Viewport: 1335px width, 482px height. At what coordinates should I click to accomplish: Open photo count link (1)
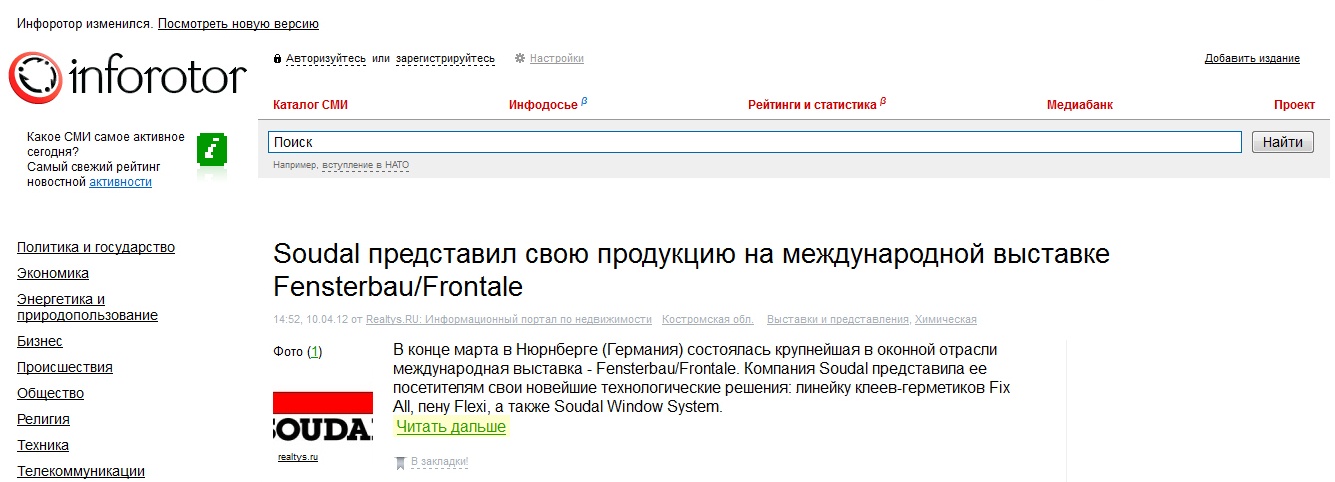click(x=315, y=351)
